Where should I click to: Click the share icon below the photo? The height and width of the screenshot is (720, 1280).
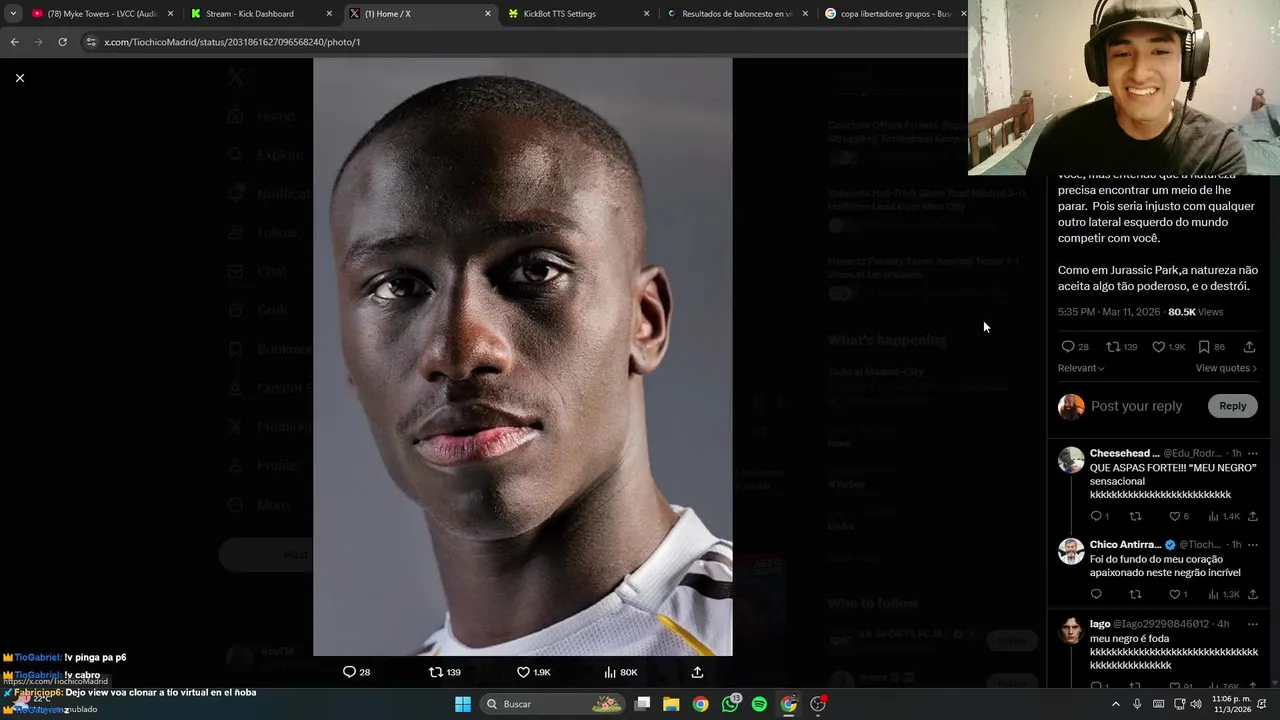tap(697, 672)
